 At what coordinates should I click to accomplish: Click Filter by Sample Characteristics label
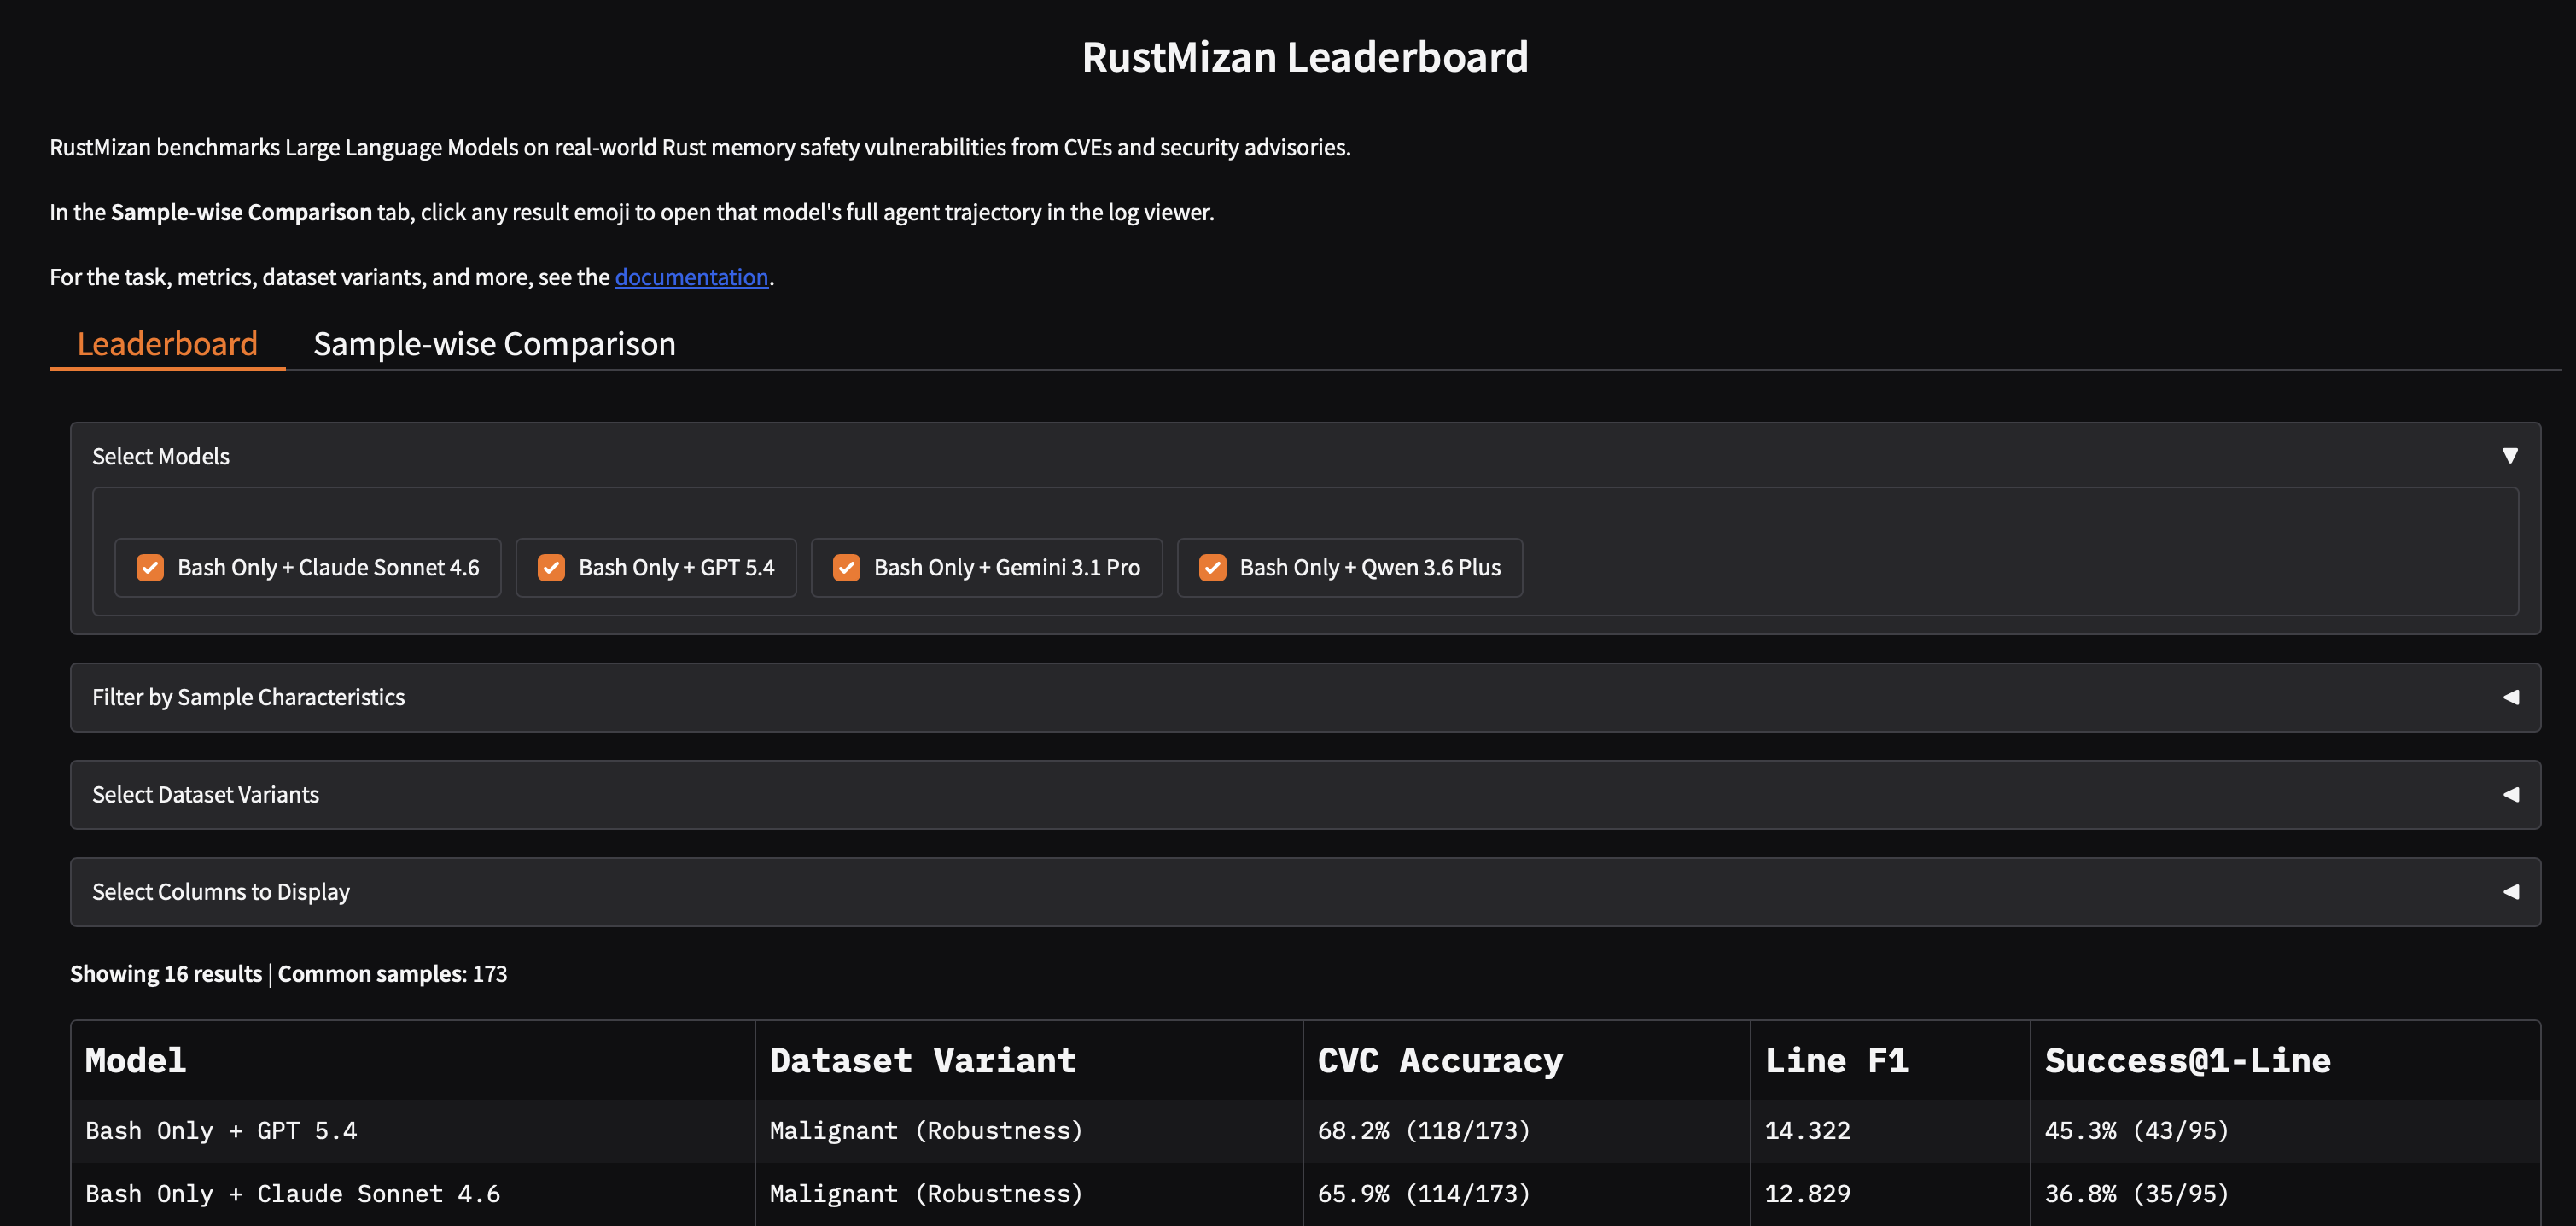(248, 697)
